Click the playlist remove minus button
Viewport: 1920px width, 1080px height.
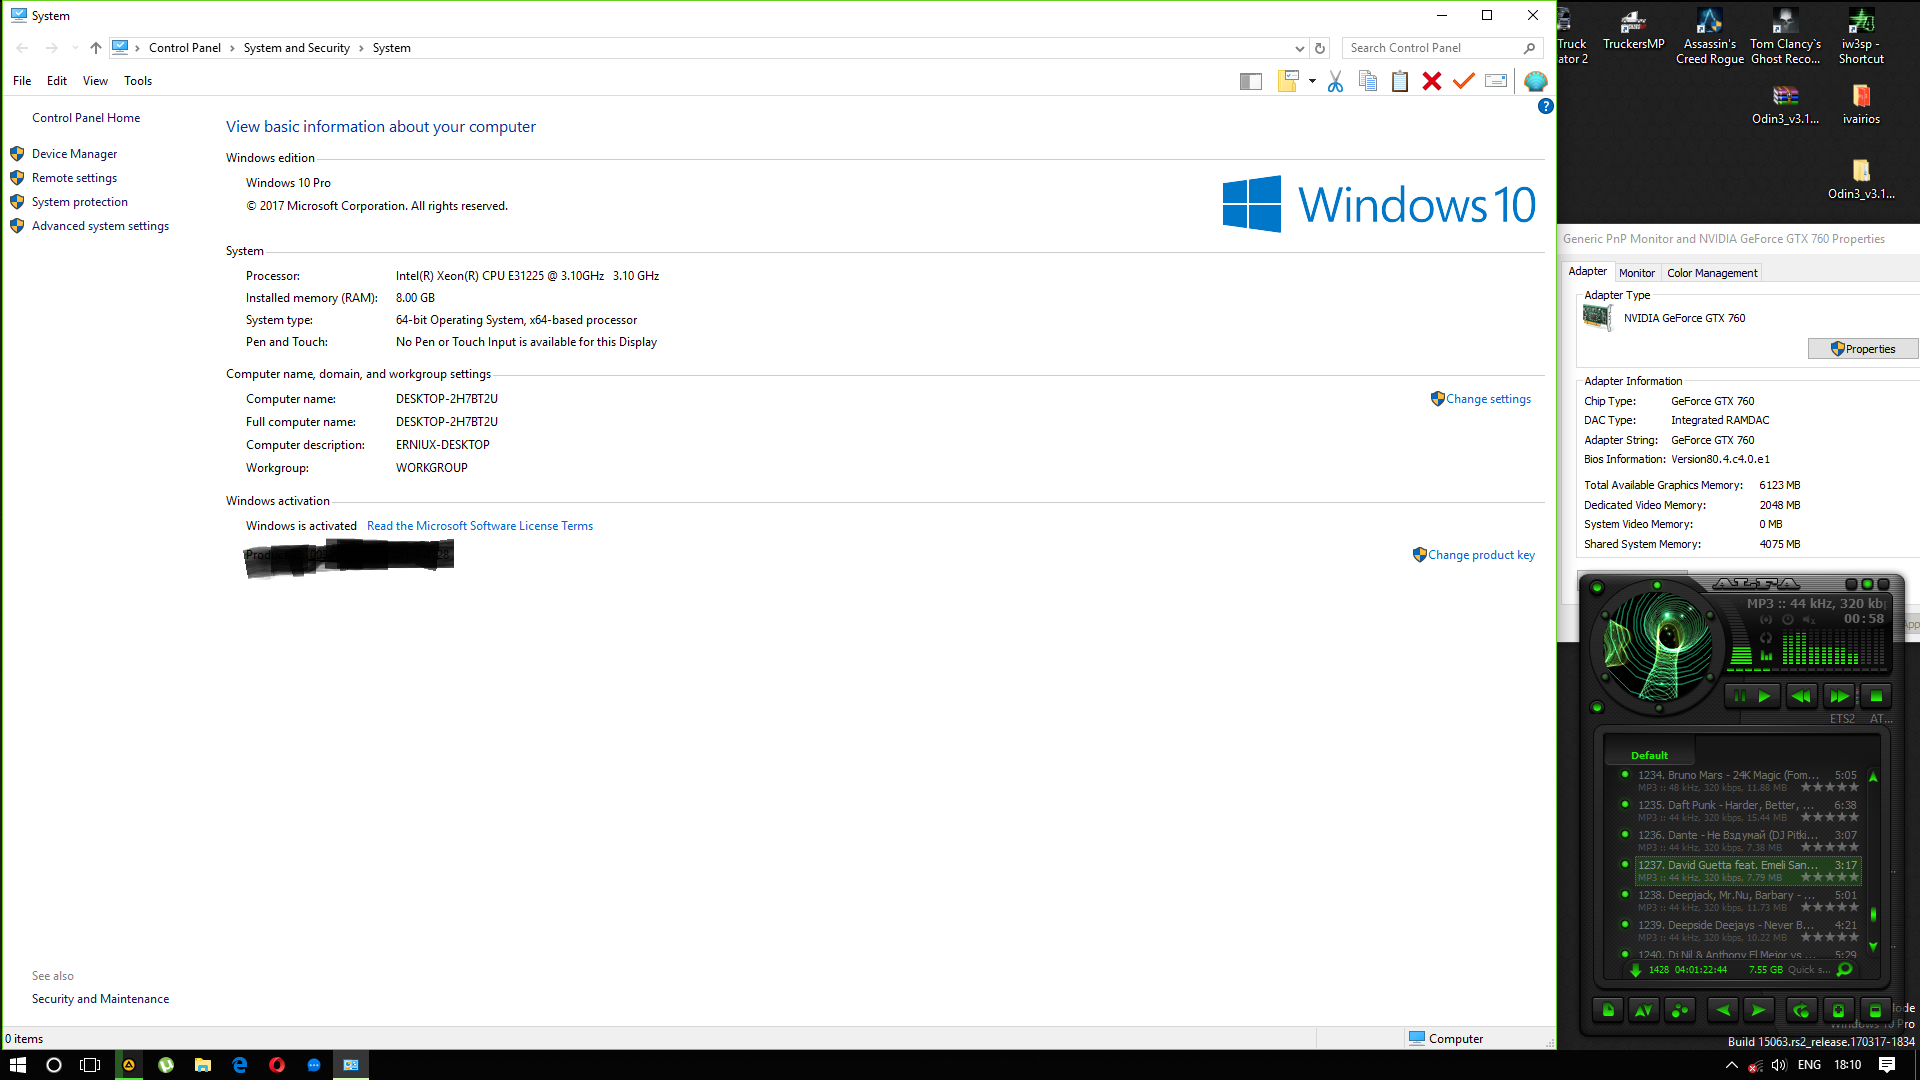pyautogui.click(x=1875, y=1010)
